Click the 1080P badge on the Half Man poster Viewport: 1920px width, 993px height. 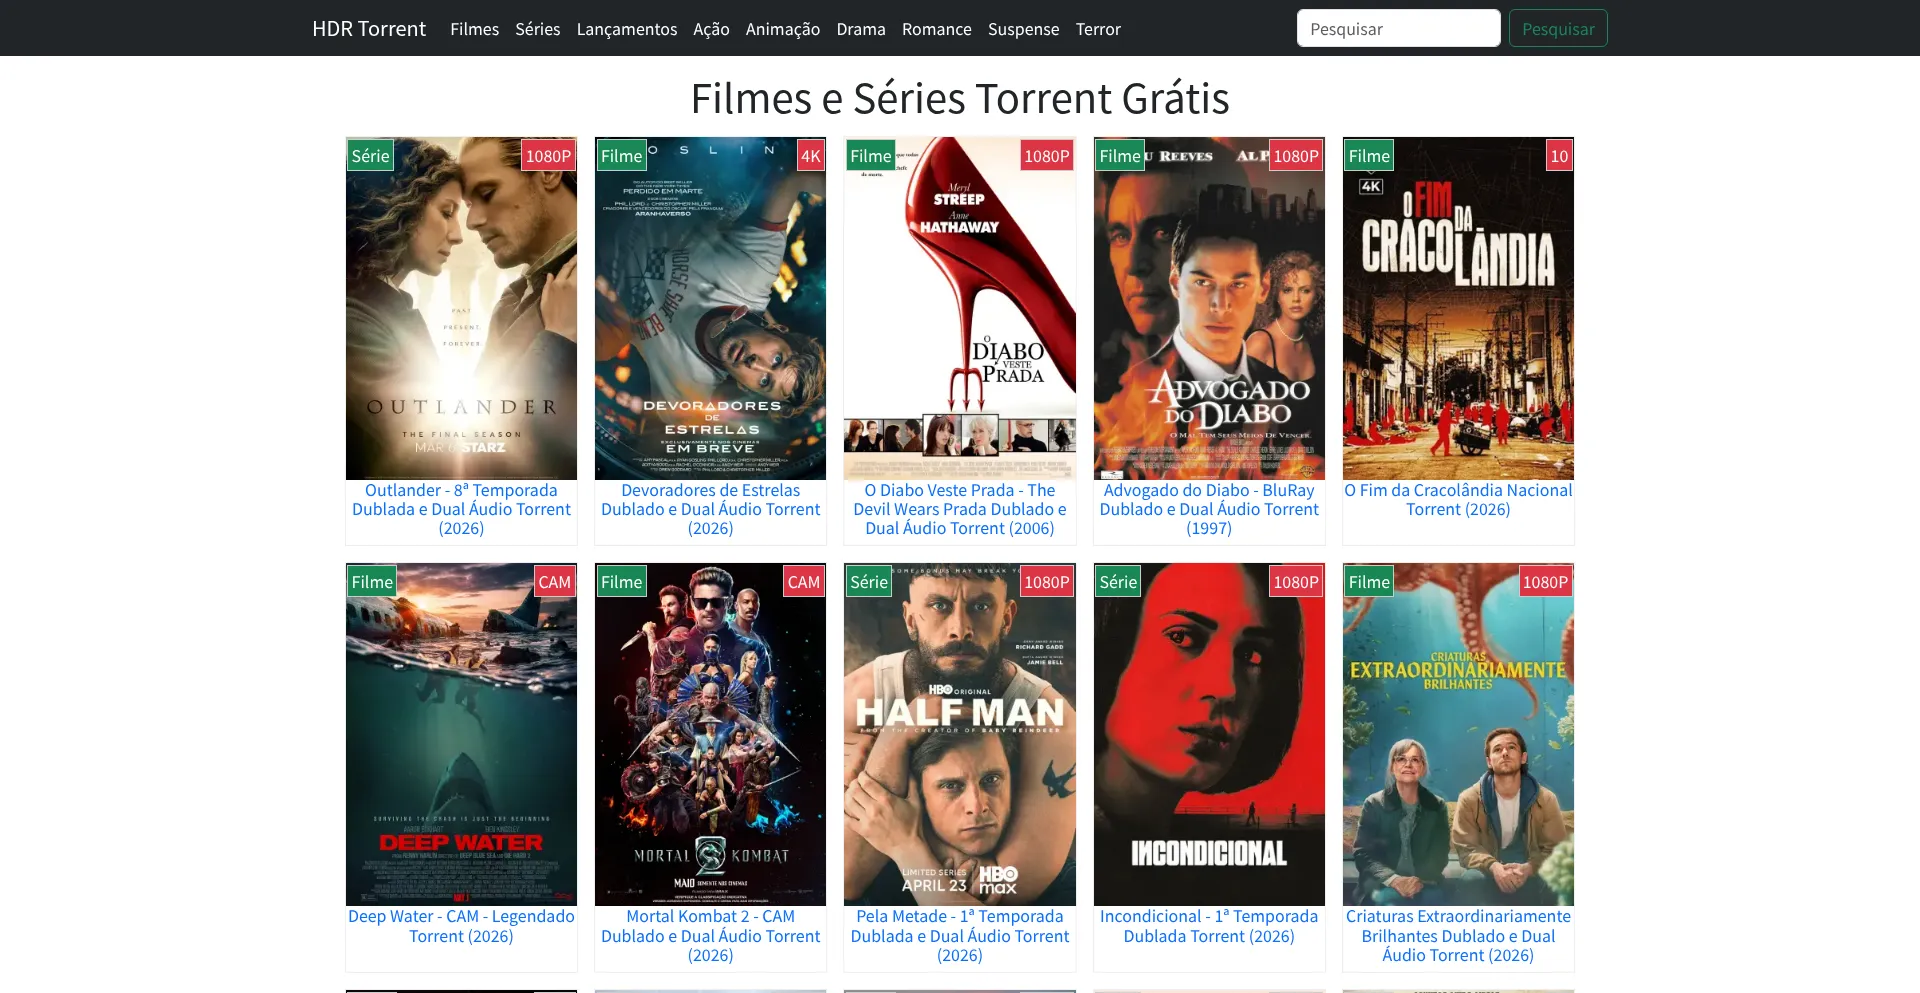point(1047,582)
